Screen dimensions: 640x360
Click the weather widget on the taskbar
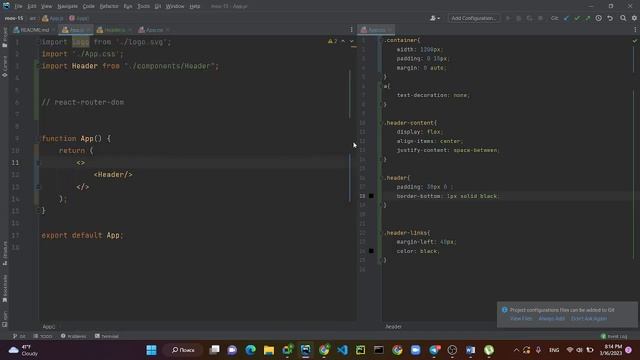(23, 350)
